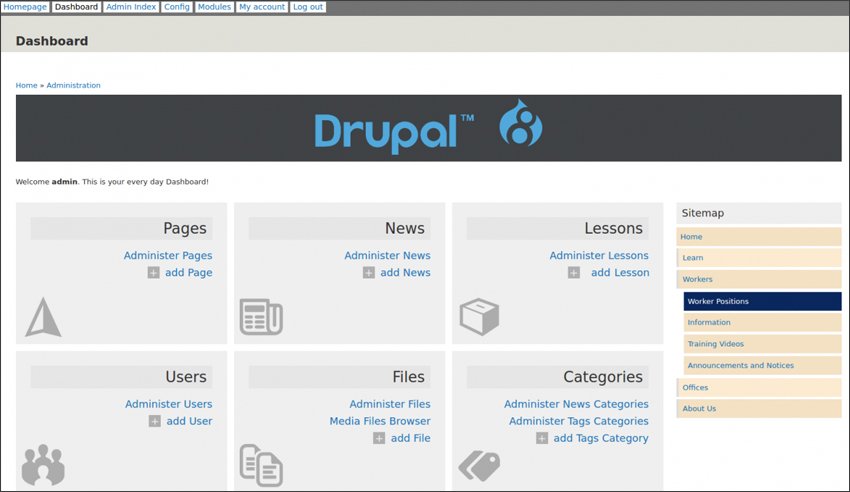
Task: Click the add Tags Category link
Action: pos(601,438)
